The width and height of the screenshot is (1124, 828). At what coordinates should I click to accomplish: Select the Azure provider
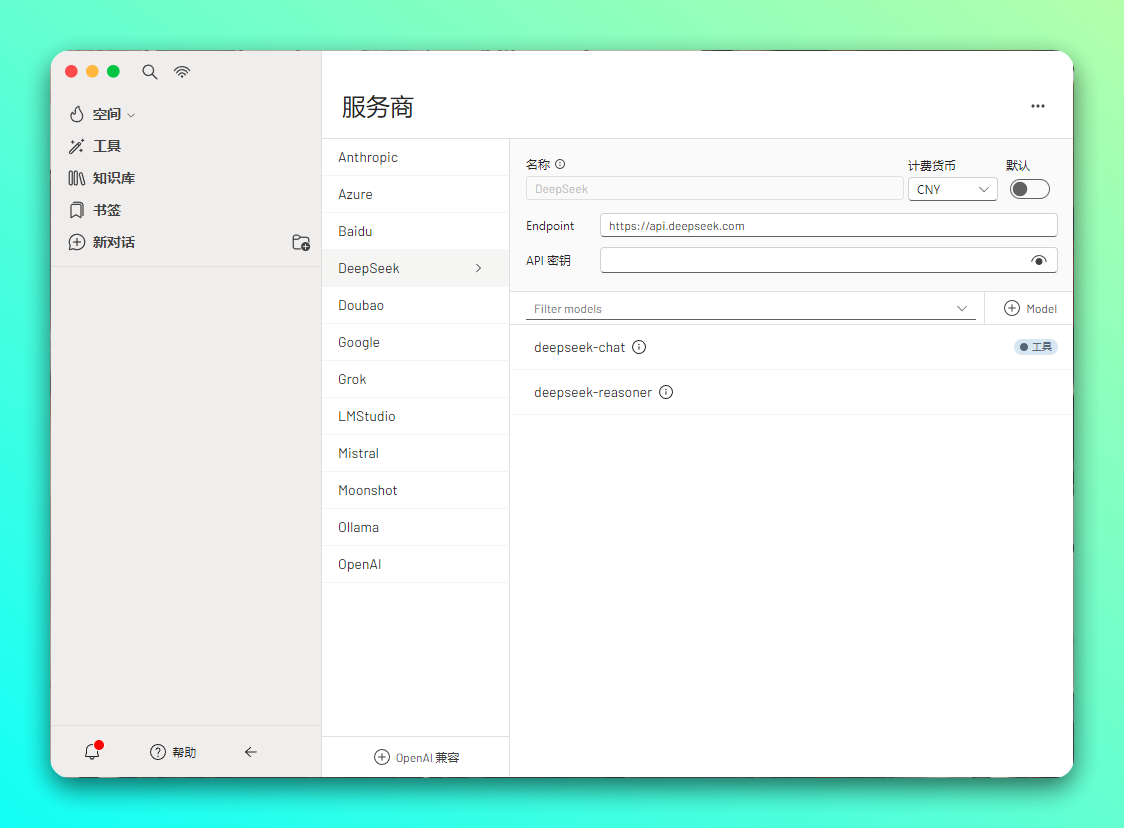click(415, 194)
